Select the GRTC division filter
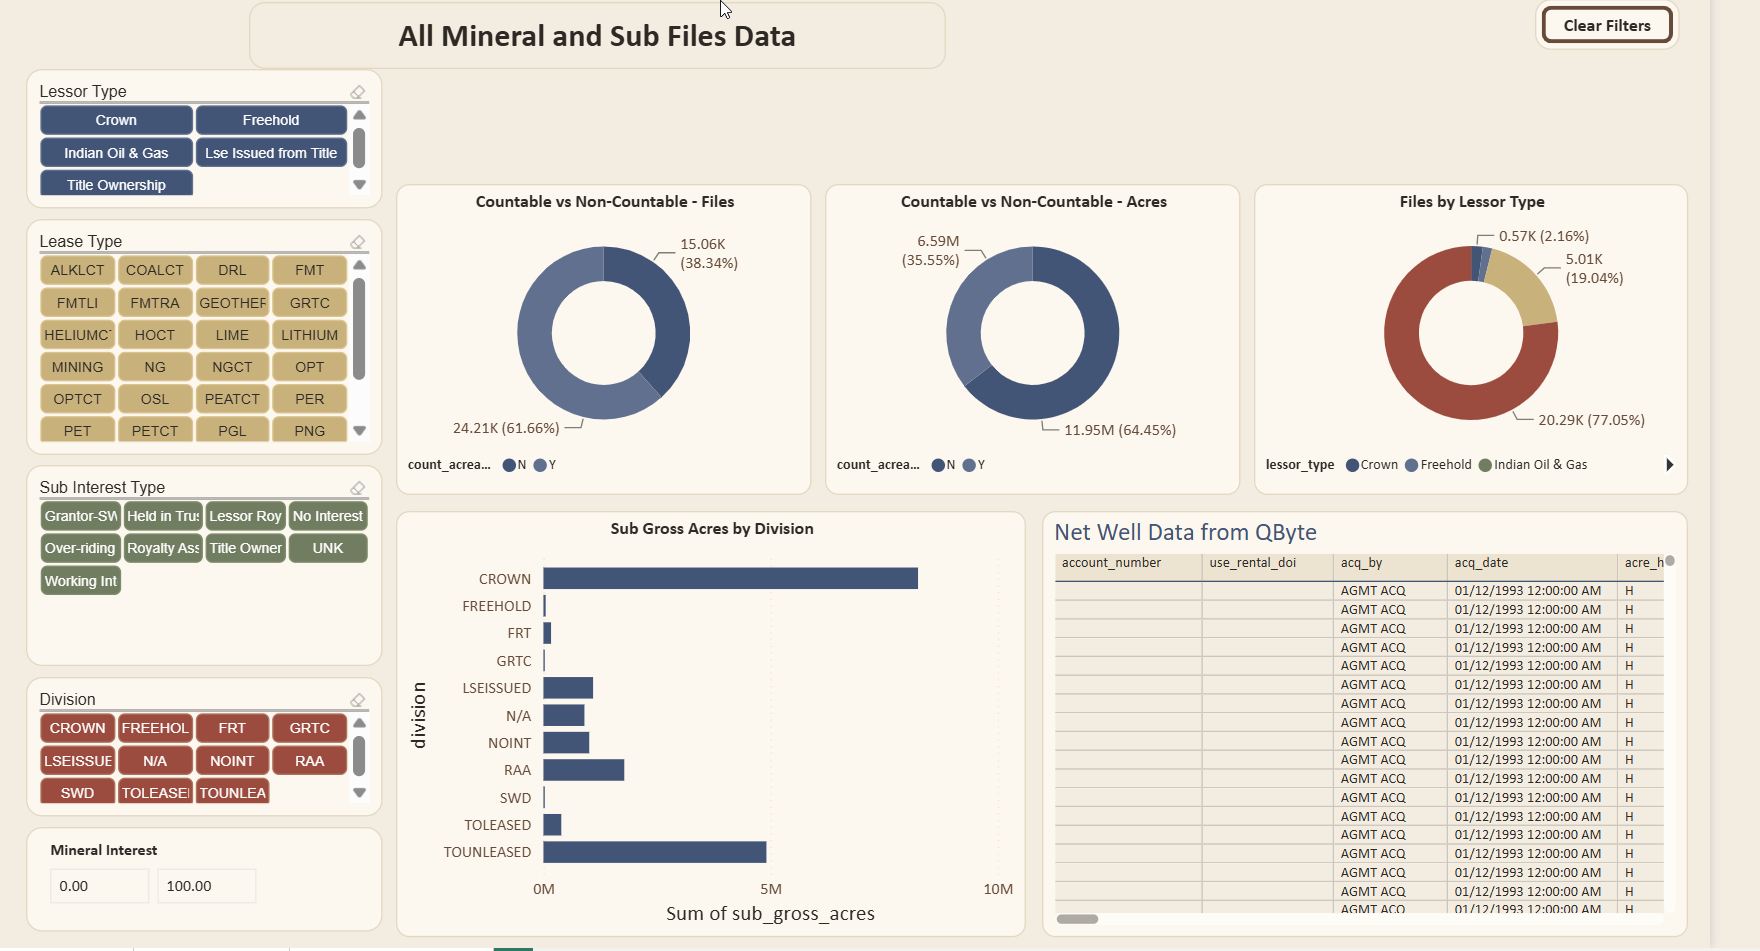 click(309, 728)
